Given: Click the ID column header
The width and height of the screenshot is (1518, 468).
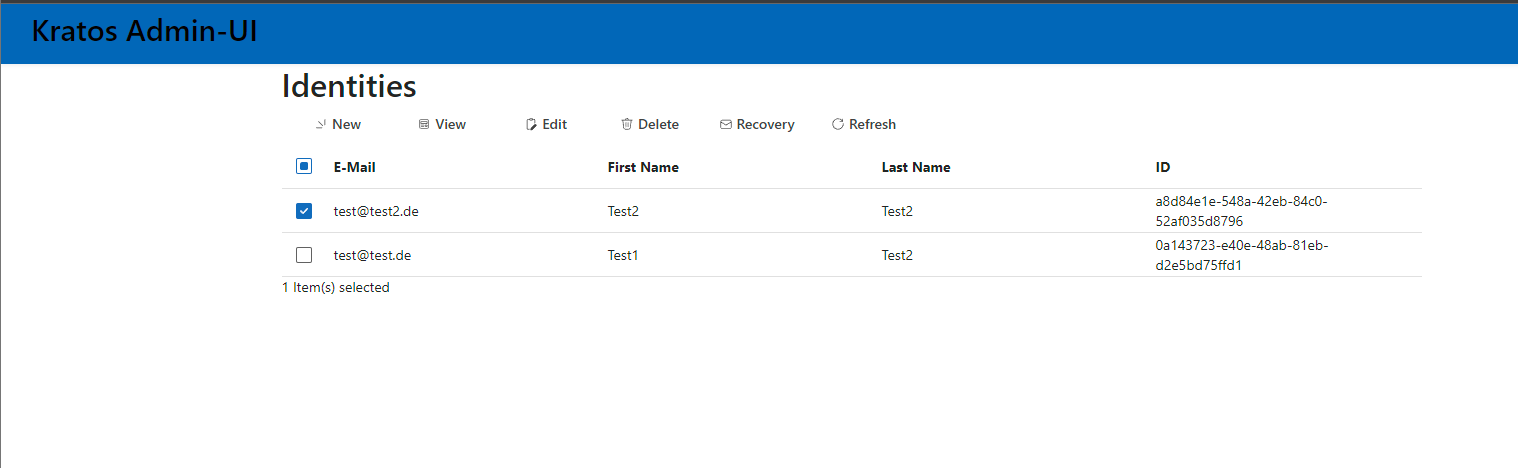Looking at the screenshot, I should click(x=1163, y=167).
